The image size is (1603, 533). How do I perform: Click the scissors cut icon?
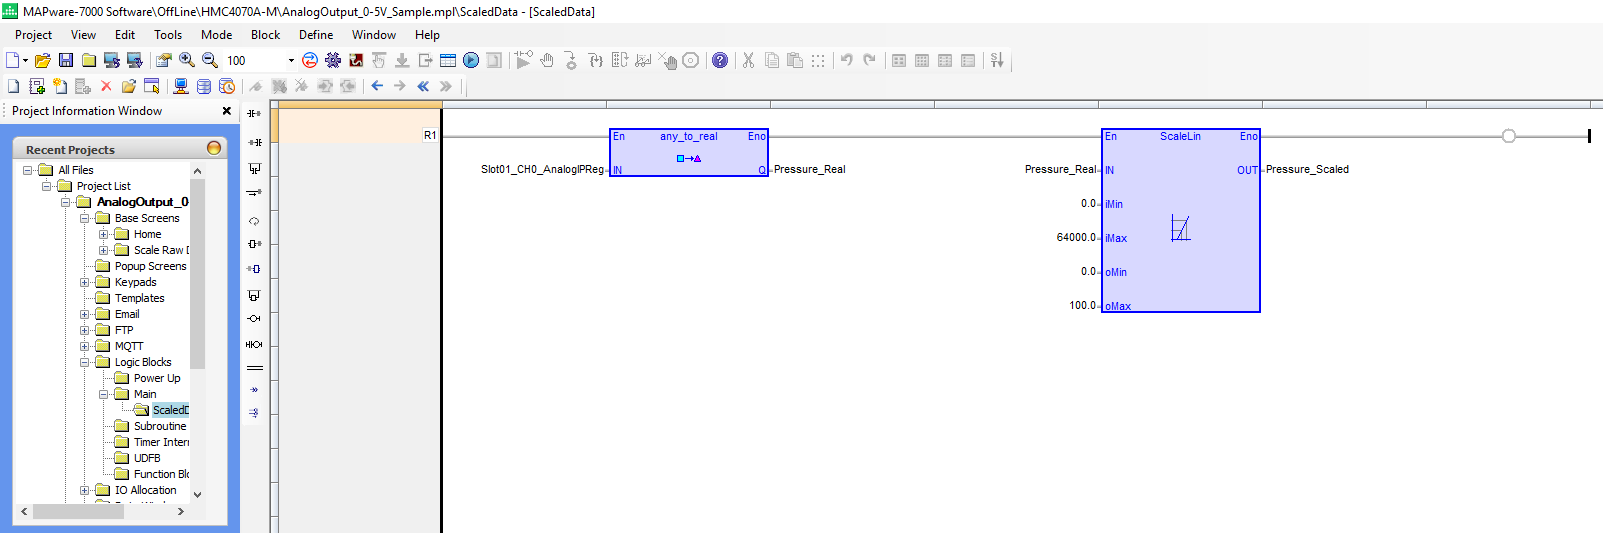748,61
